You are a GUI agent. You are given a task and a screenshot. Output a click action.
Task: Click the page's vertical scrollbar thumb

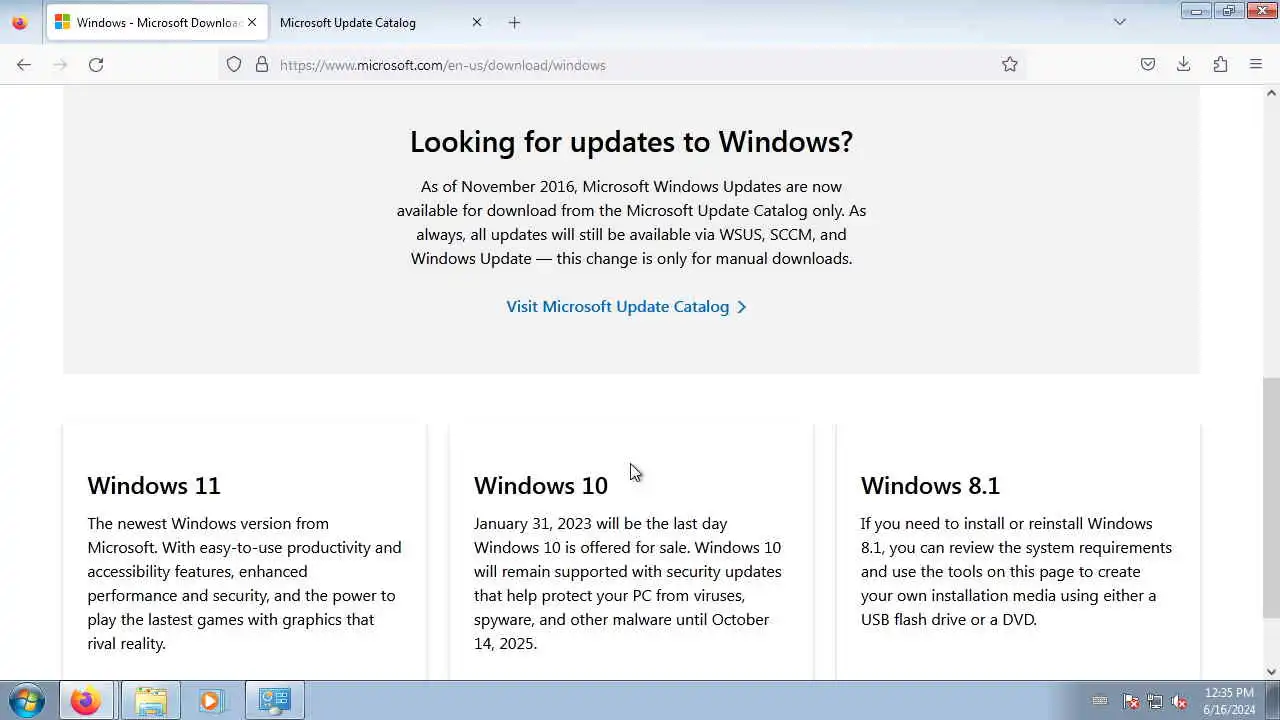coord(1271,498)
